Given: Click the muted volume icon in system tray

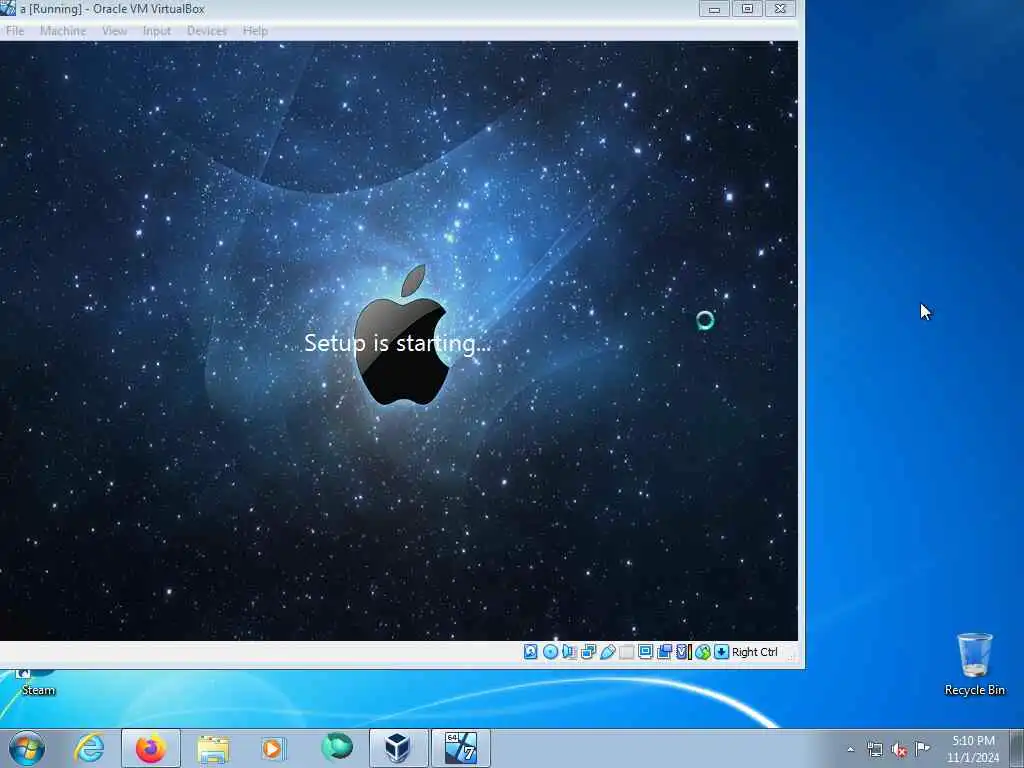Looking at the screenshot, I should coord(899,750).
